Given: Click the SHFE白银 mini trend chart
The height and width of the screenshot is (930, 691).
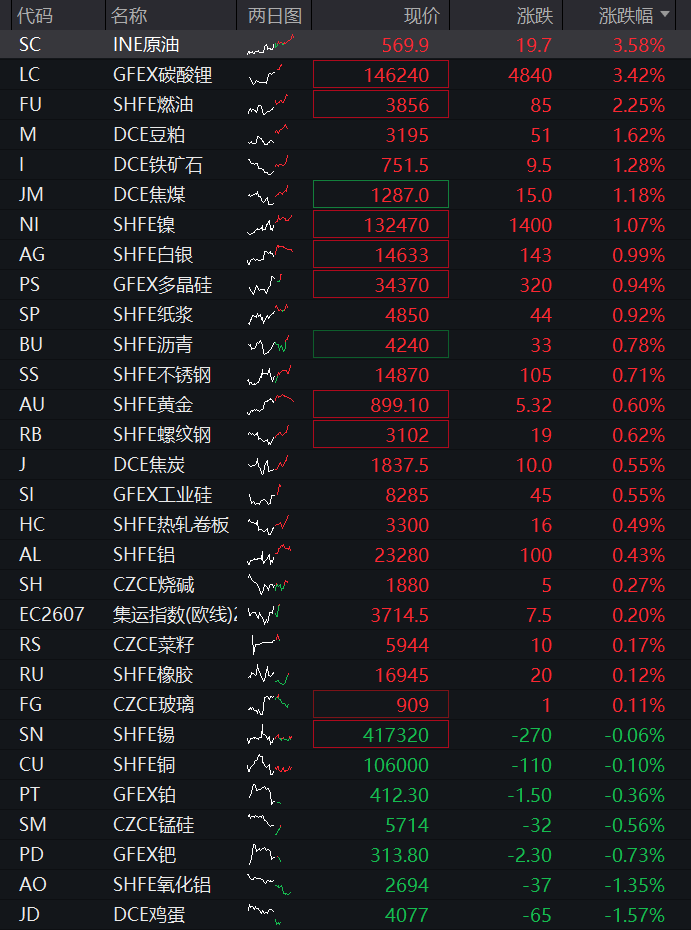Looking at the screenshot, I should pyautogui.click(x=270, y=255).
